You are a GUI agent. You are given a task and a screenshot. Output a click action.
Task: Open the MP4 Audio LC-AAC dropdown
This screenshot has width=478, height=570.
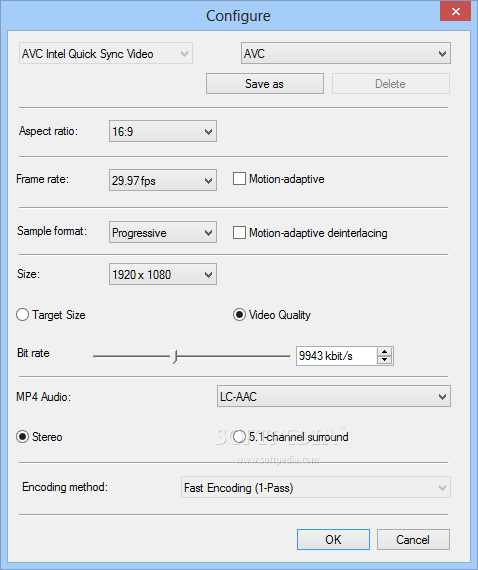pos(334,396)
